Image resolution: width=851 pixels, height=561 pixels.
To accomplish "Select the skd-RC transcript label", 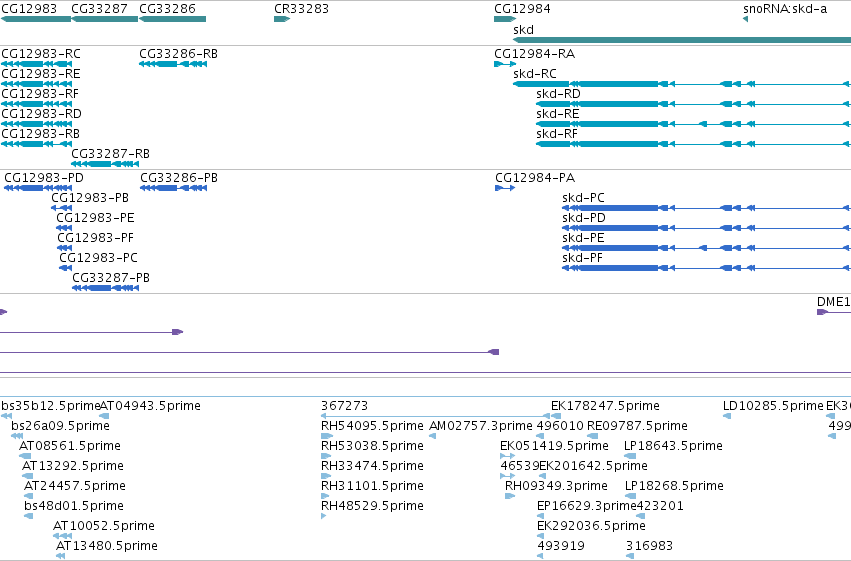I will pyautogui.click(x=535, y=74).
